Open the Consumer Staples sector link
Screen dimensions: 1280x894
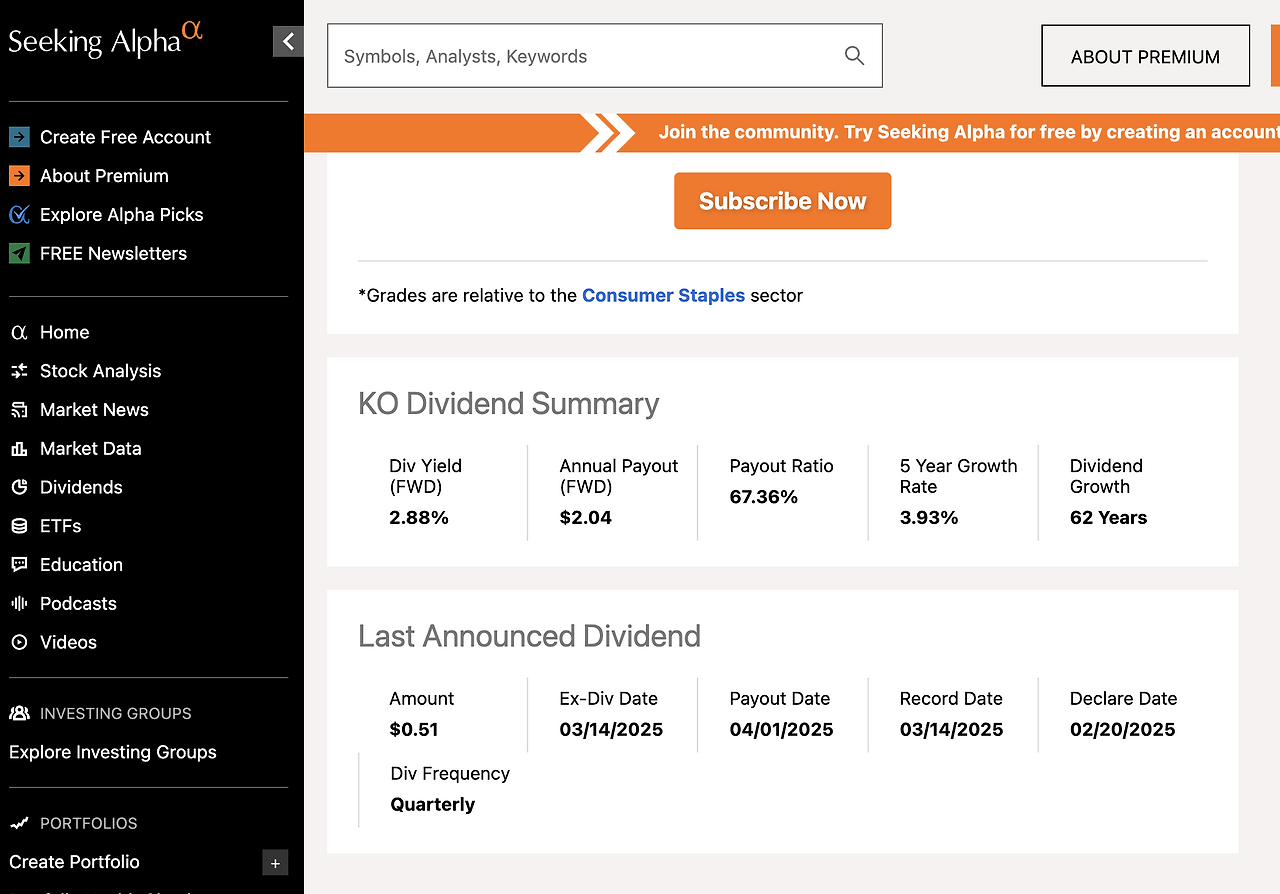coord(663,295)
